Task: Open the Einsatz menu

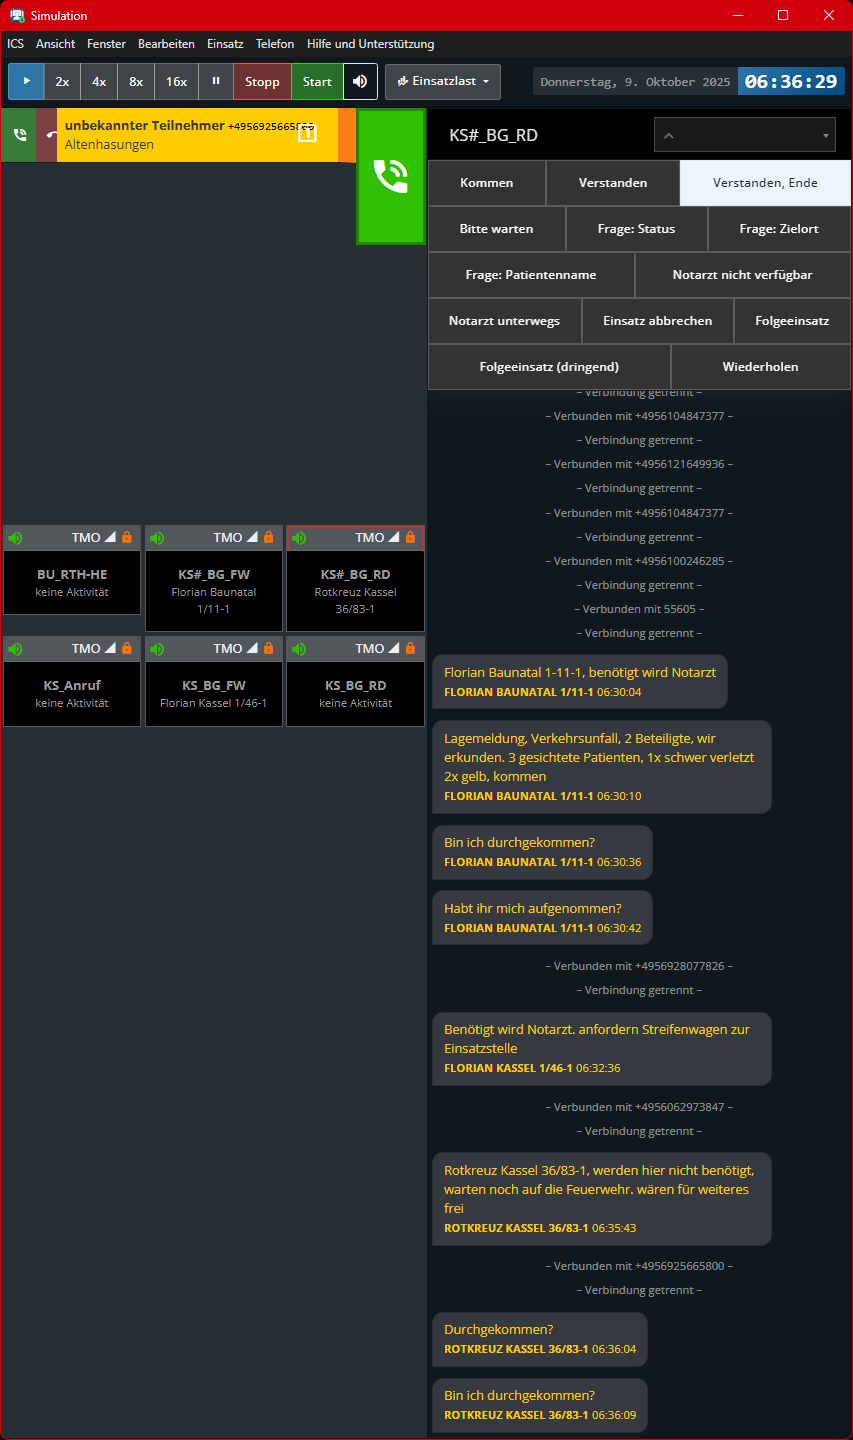Action: point(225,44)
